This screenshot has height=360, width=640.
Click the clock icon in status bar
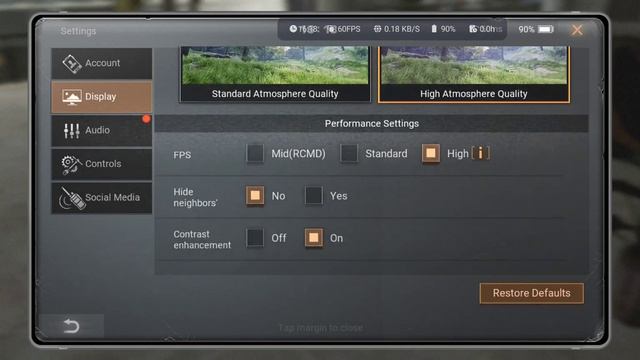(x=293, y=29)
